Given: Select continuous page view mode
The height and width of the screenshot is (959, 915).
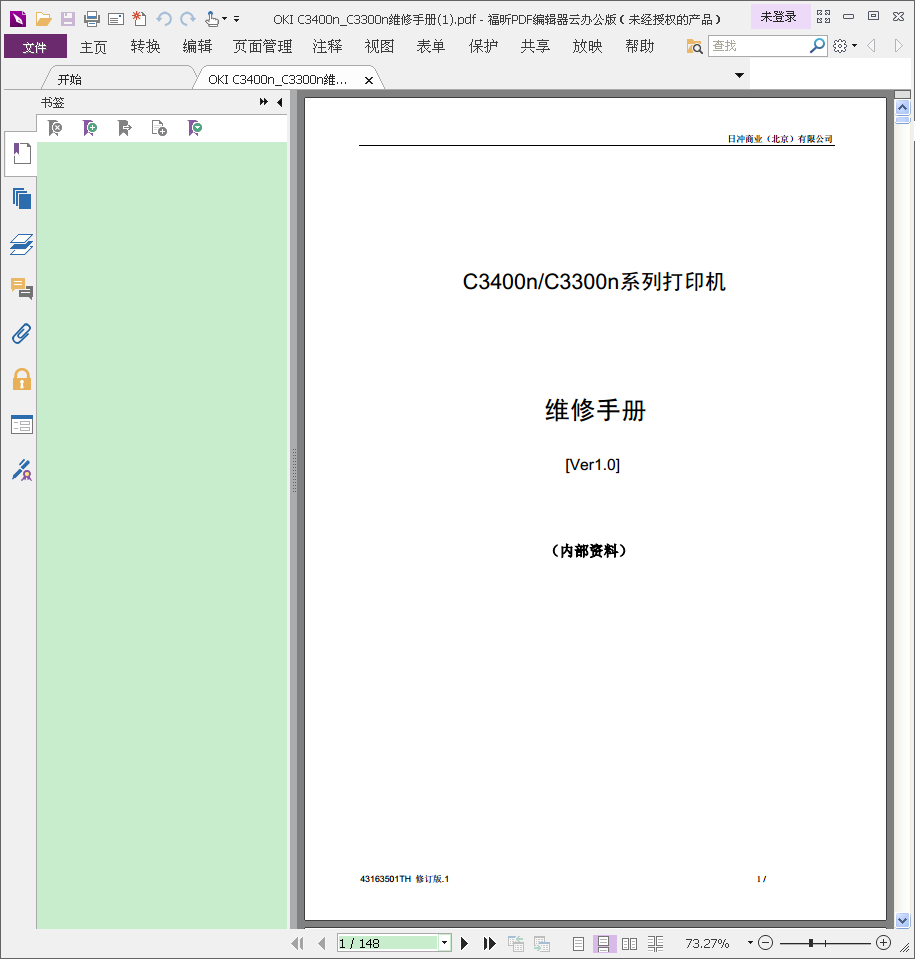Looking at the screenshot, I should tap(604, 944).
